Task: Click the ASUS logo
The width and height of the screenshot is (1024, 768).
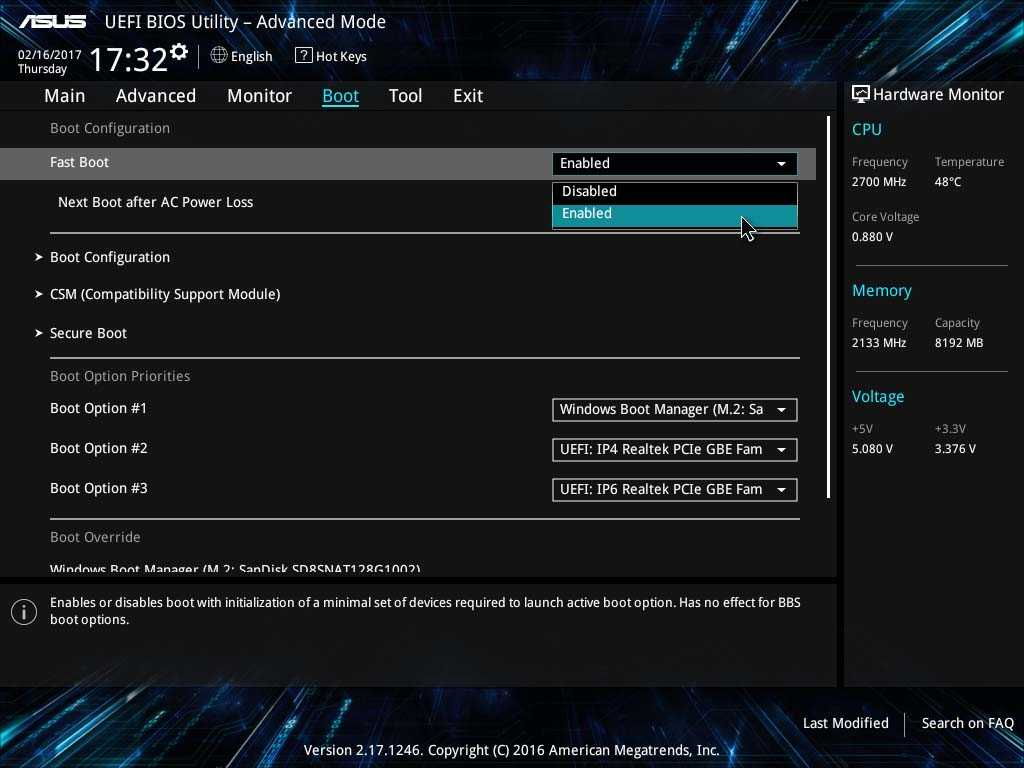Action: pyautogui.click(x=52, y=22)
